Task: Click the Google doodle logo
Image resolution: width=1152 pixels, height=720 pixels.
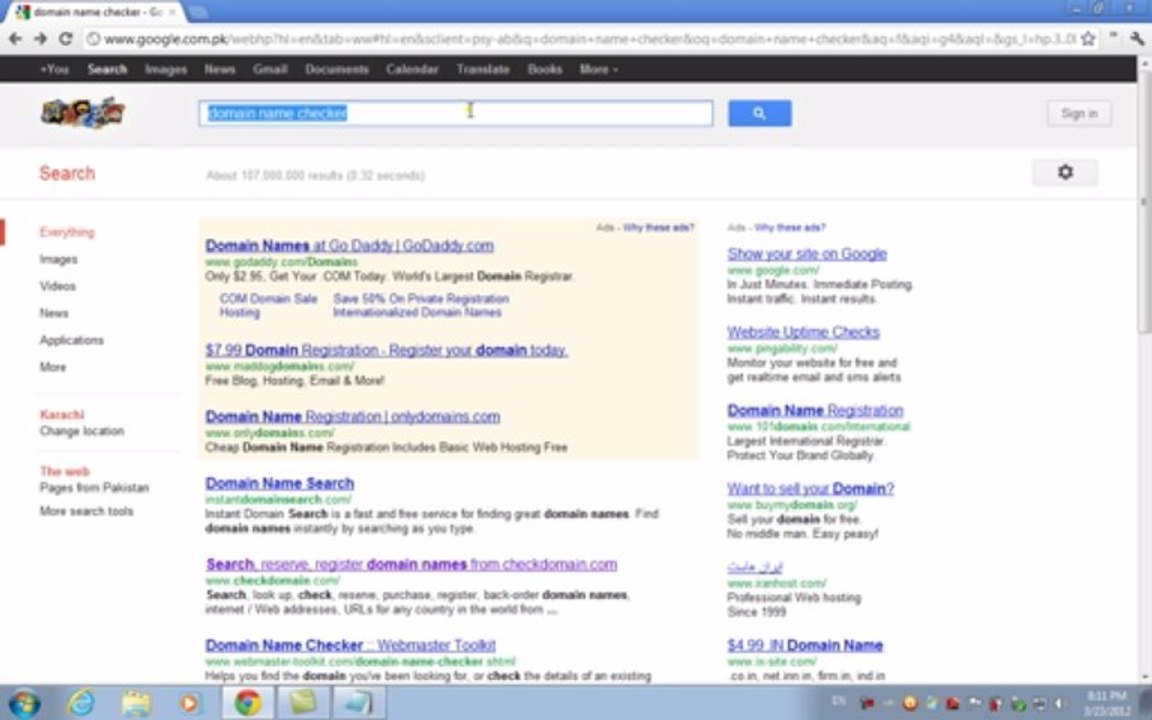Action: 83,112
